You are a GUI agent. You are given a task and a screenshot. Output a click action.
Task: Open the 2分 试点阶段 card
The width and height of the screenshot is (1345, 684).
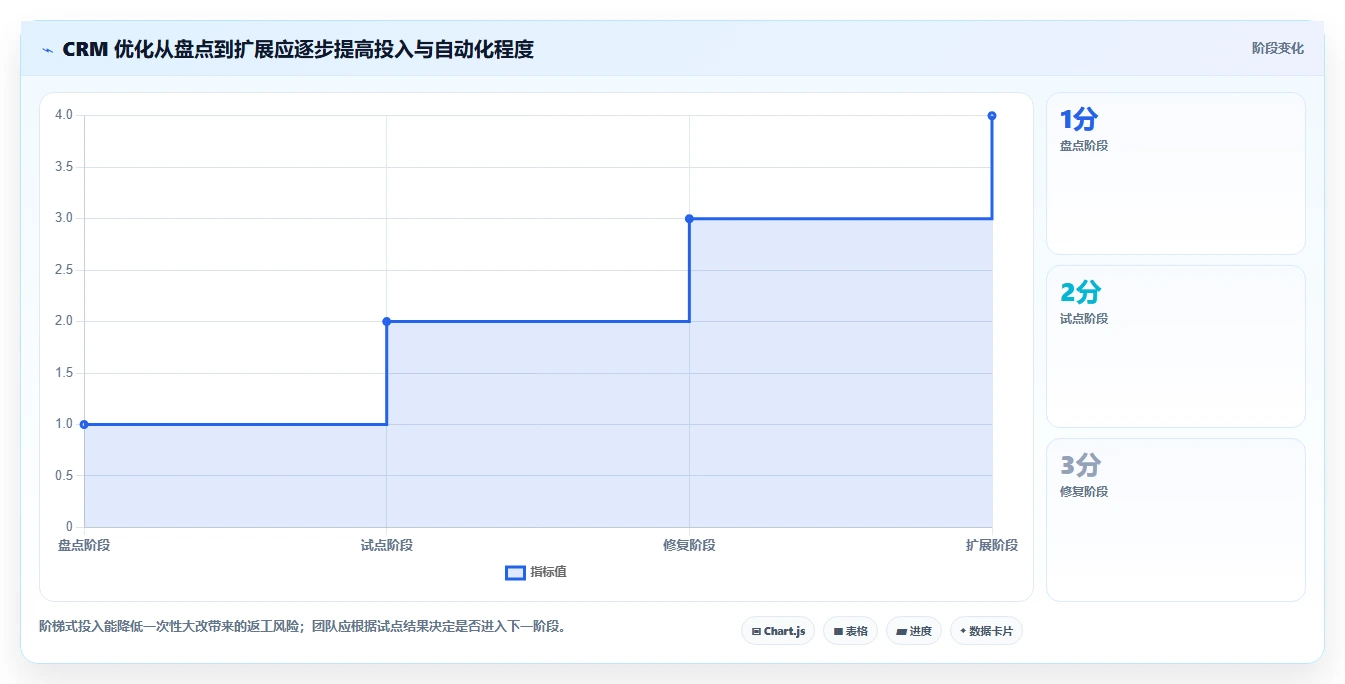(x=1176, y=347)
